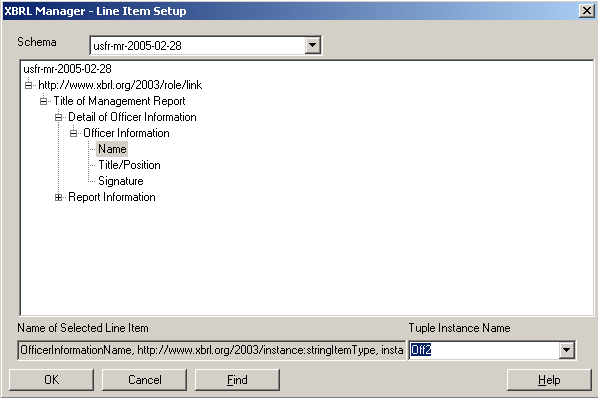The height and width of the screenshot is (398, 598).
Task: Select the Report Information tree item
Action: pyautogui.click(x=112, y=197)
